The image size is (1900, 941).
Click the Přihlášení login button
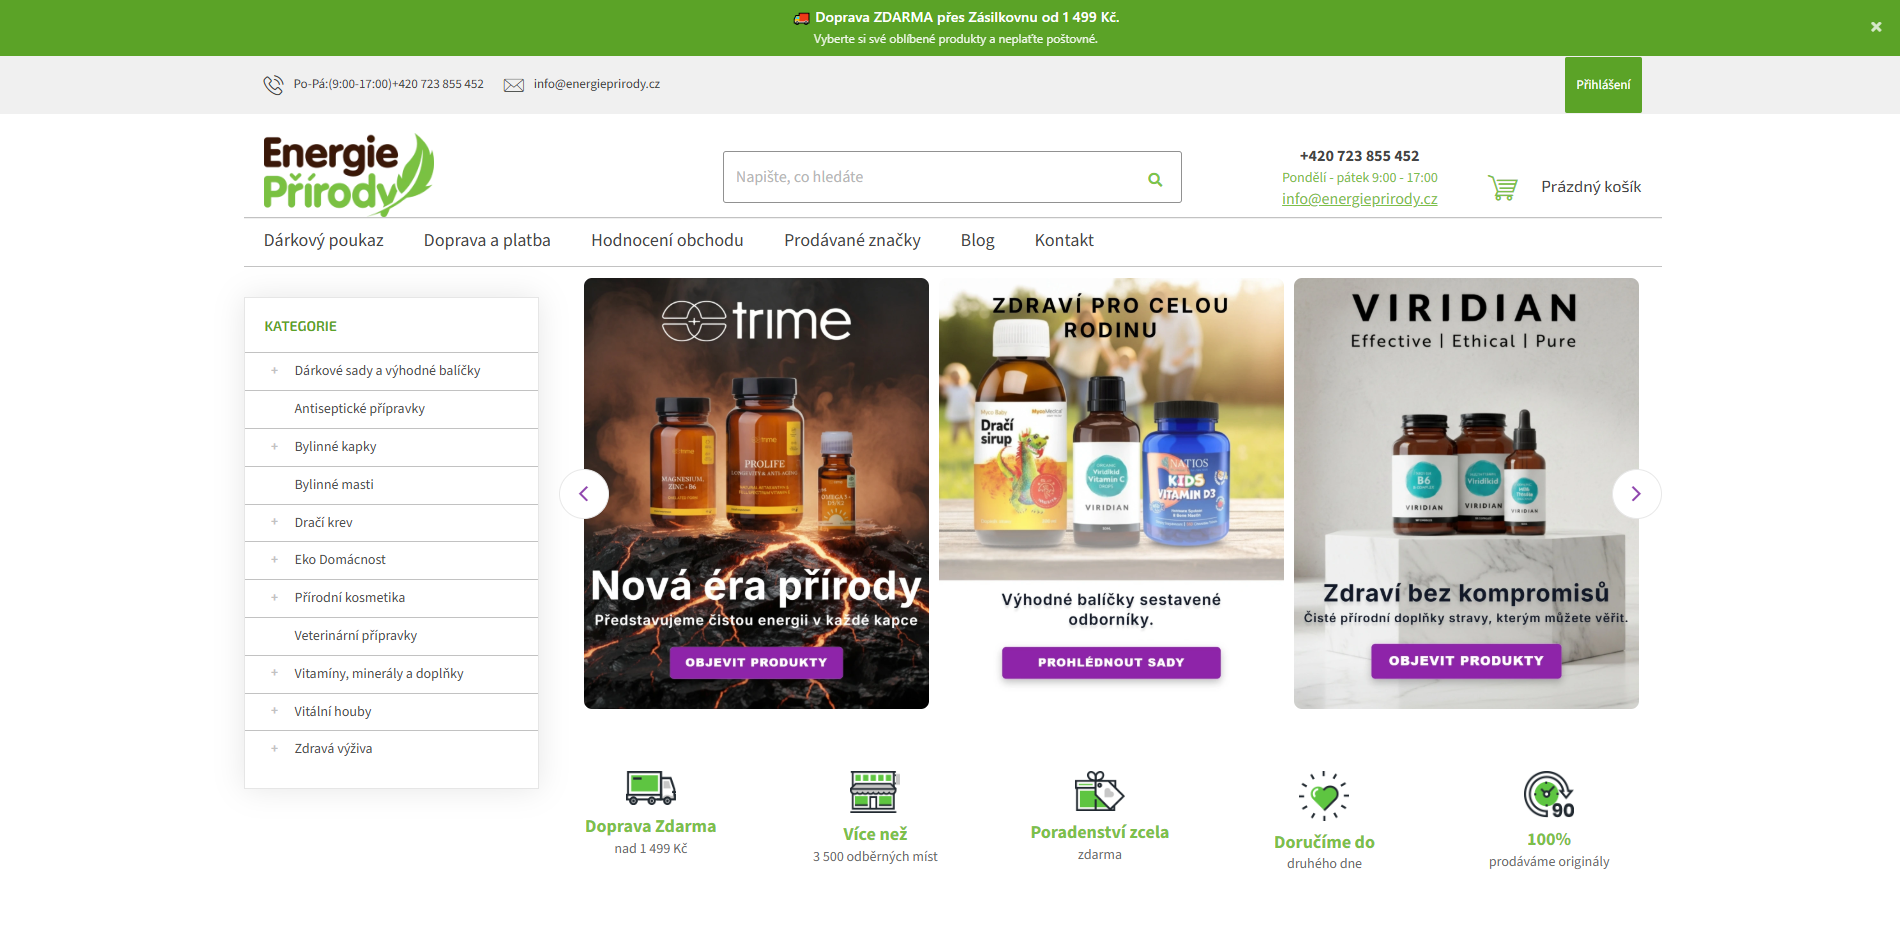[1603, 85]
